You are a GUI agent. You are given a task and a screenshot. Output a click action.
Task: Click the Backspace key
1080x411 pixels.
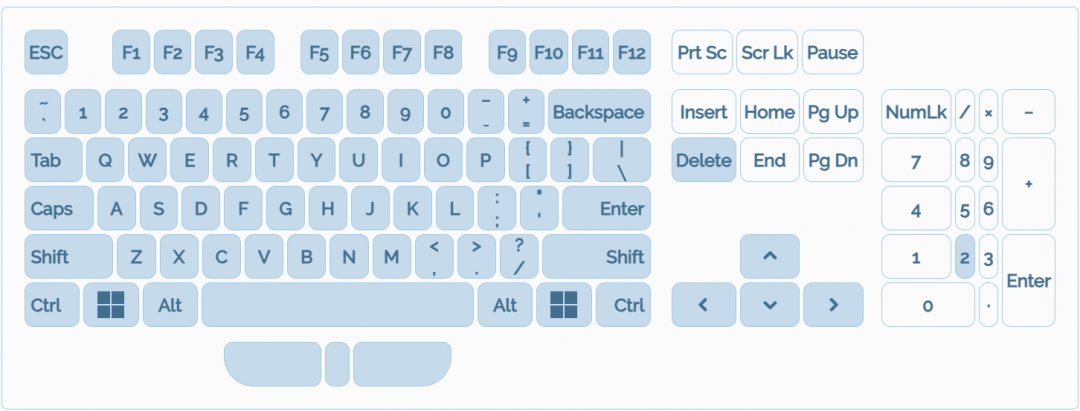(x=598, y=112)
